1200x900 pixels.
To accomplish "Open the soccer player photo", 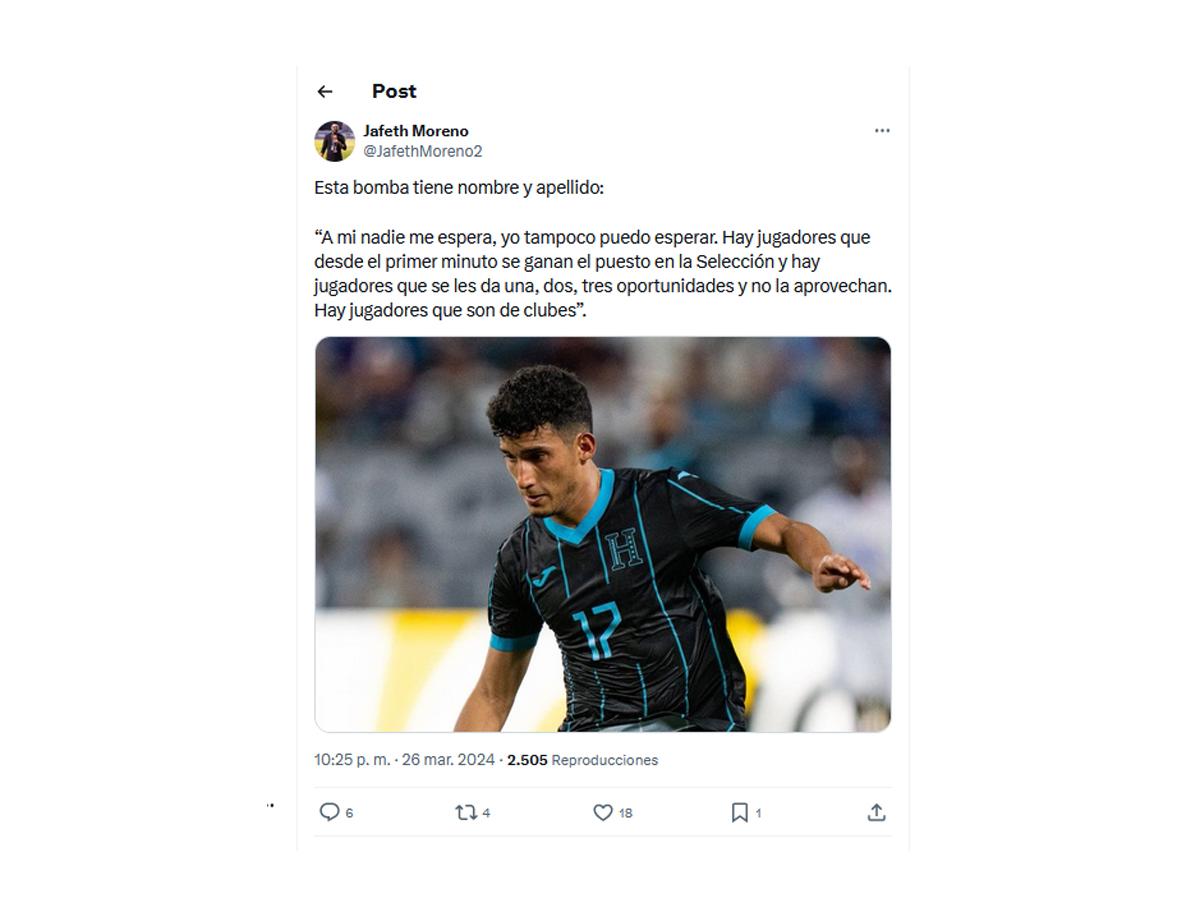I will pos(600,535).
